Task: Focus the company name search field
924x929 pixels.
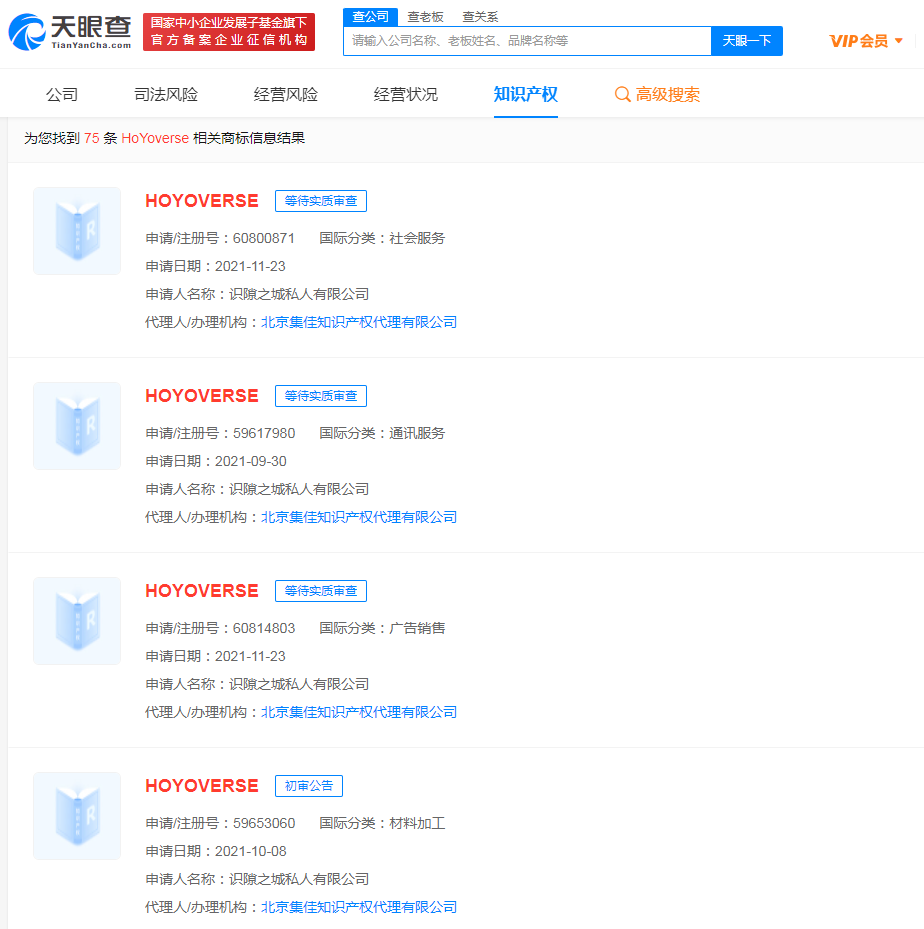Action: tap(527, 41)
